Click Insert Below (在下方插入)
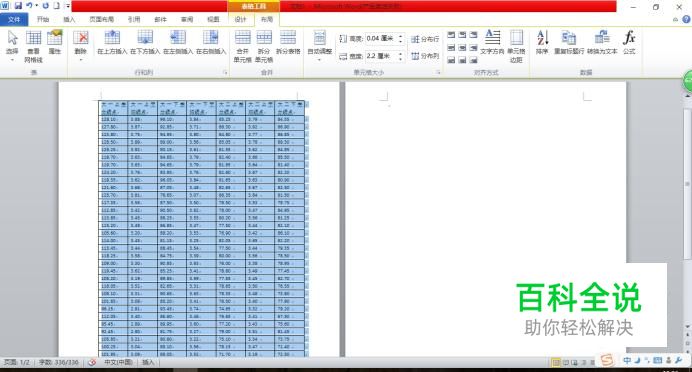 point(145,42)
